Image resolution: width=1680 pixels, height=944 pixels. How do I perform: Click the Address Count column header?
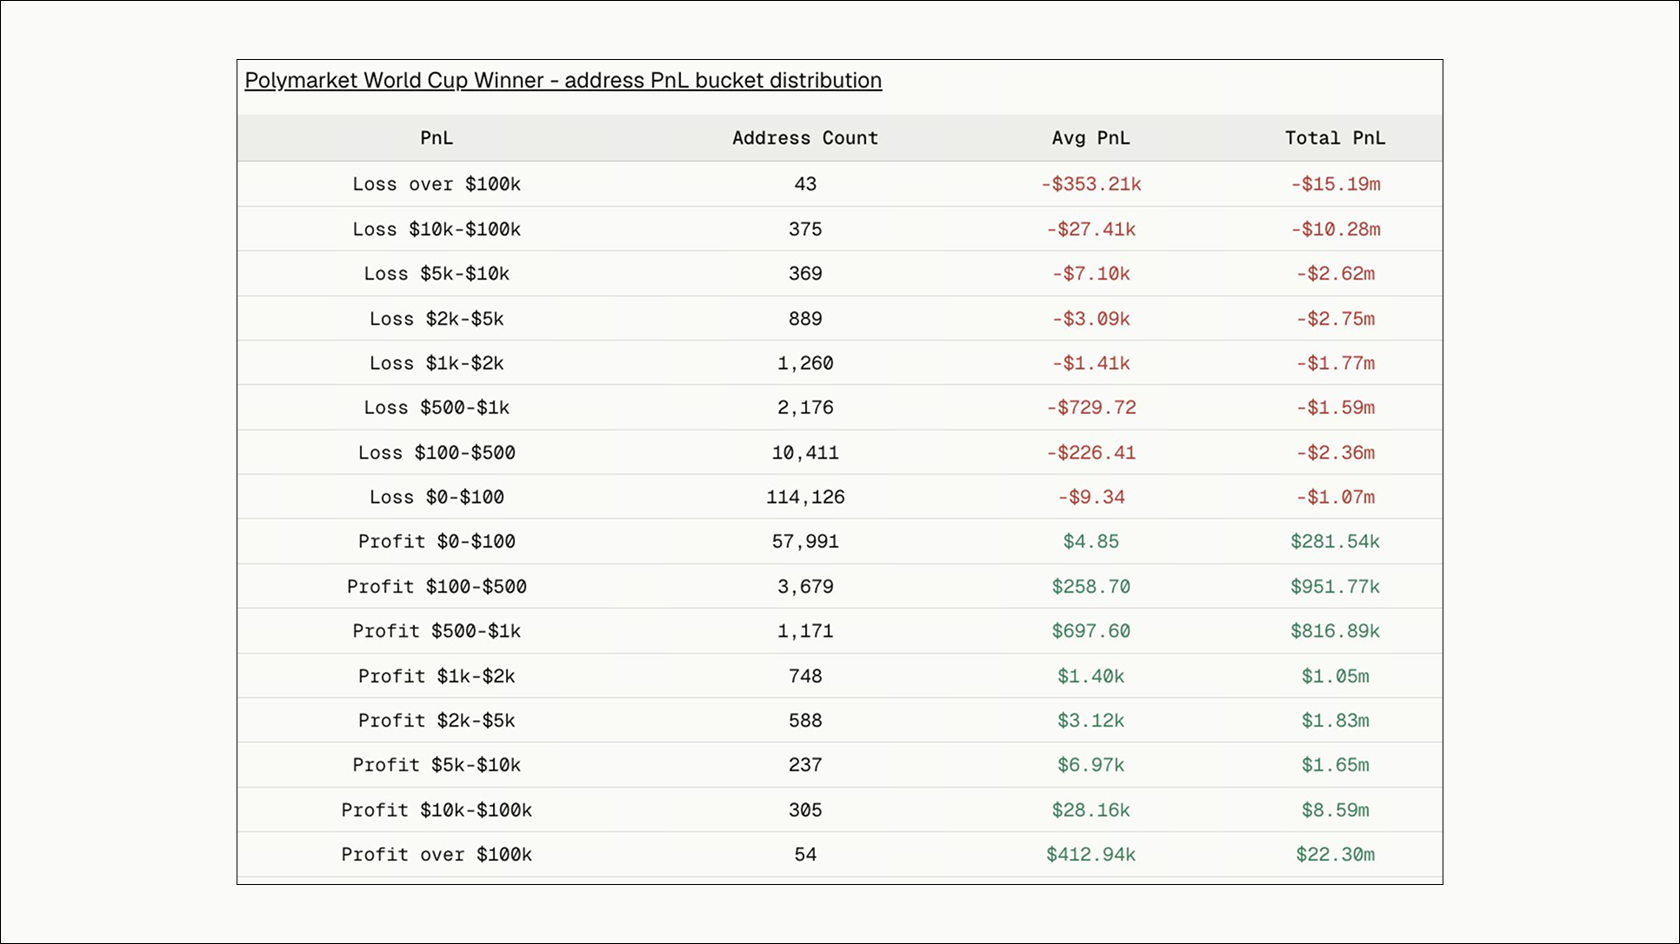tap(805, 138)
